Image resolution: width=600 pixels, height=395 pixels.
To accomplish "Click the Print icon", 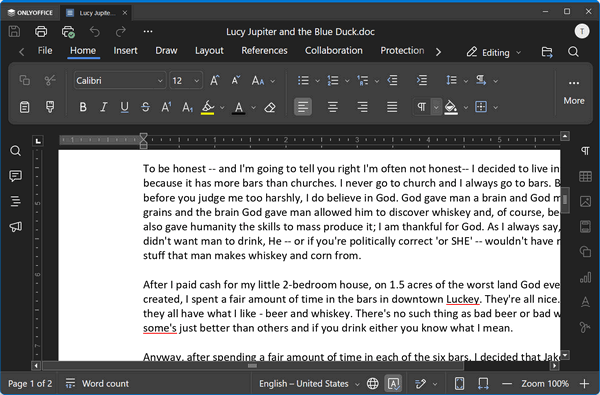I will tap(41, 31).
